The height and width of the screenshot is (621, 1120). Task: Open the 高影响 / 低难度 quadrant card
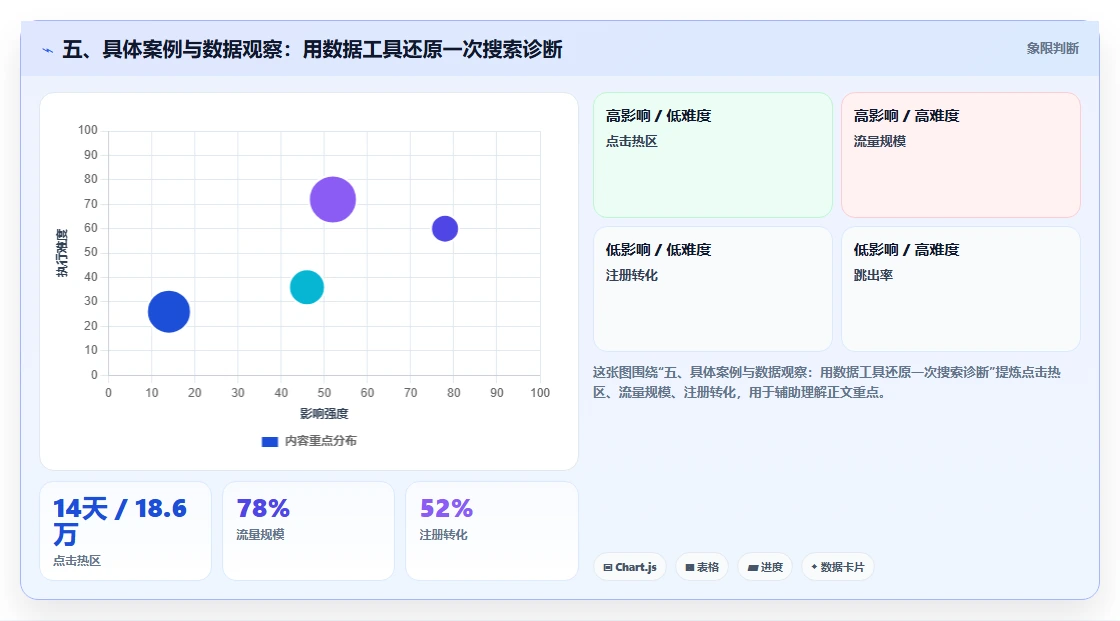713,155
